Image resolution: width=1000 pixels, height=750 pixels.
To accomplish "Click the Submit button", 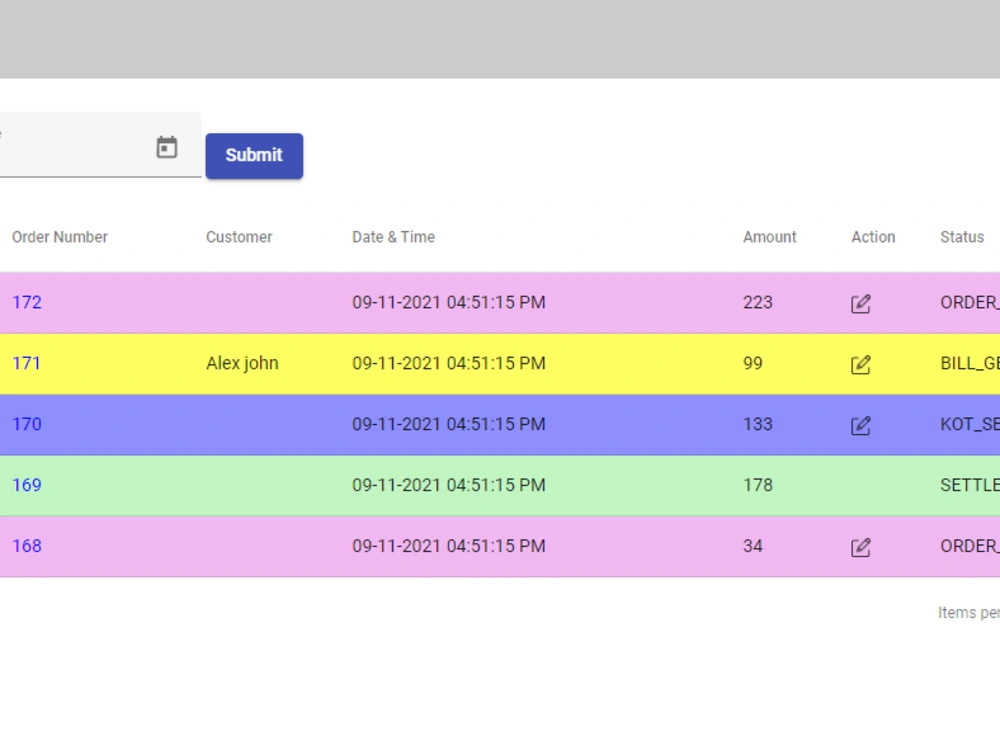I will (x=254, y=156).
